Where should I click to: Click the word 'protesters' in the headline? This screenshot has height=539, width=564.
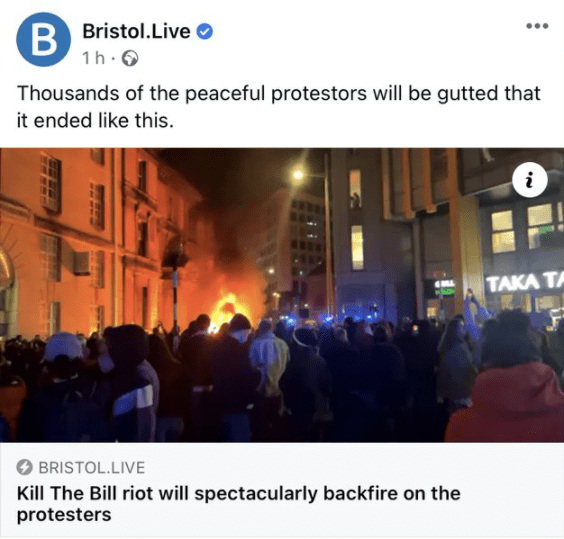(x=64, y=515)
